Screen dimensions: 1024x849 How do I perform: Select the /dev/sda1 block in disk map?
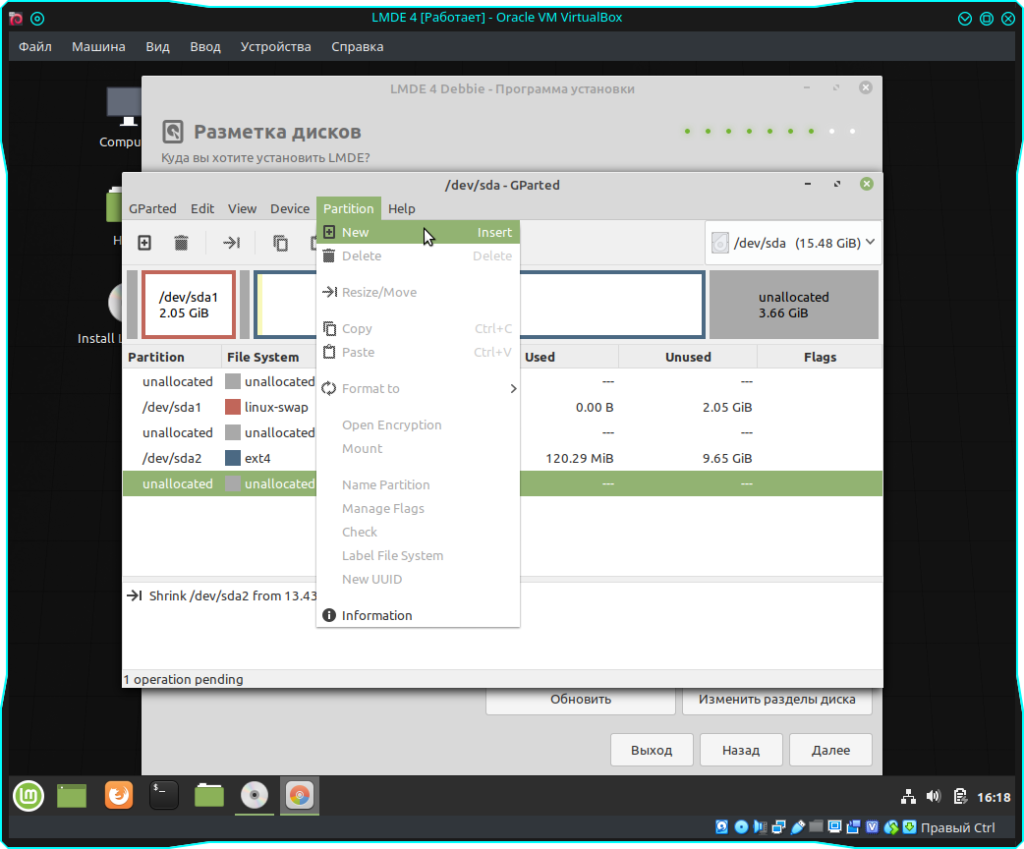tap(188, 305)
